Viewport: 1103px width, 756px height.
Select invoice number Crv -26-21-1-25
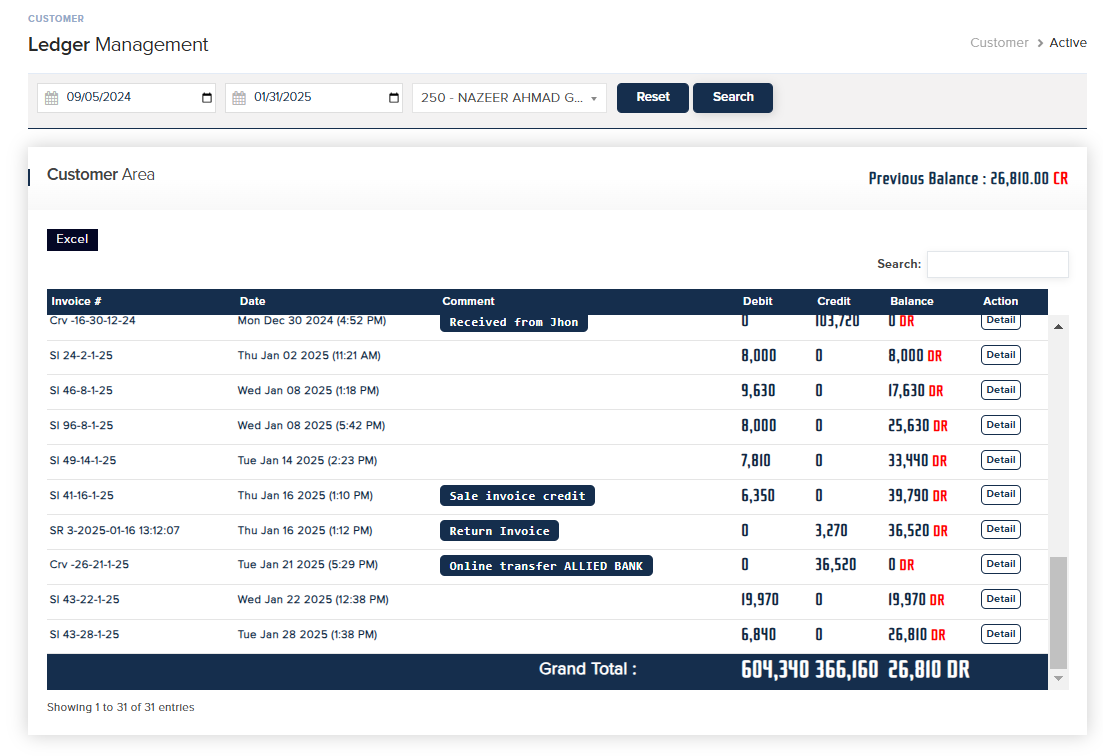point(89,565)
